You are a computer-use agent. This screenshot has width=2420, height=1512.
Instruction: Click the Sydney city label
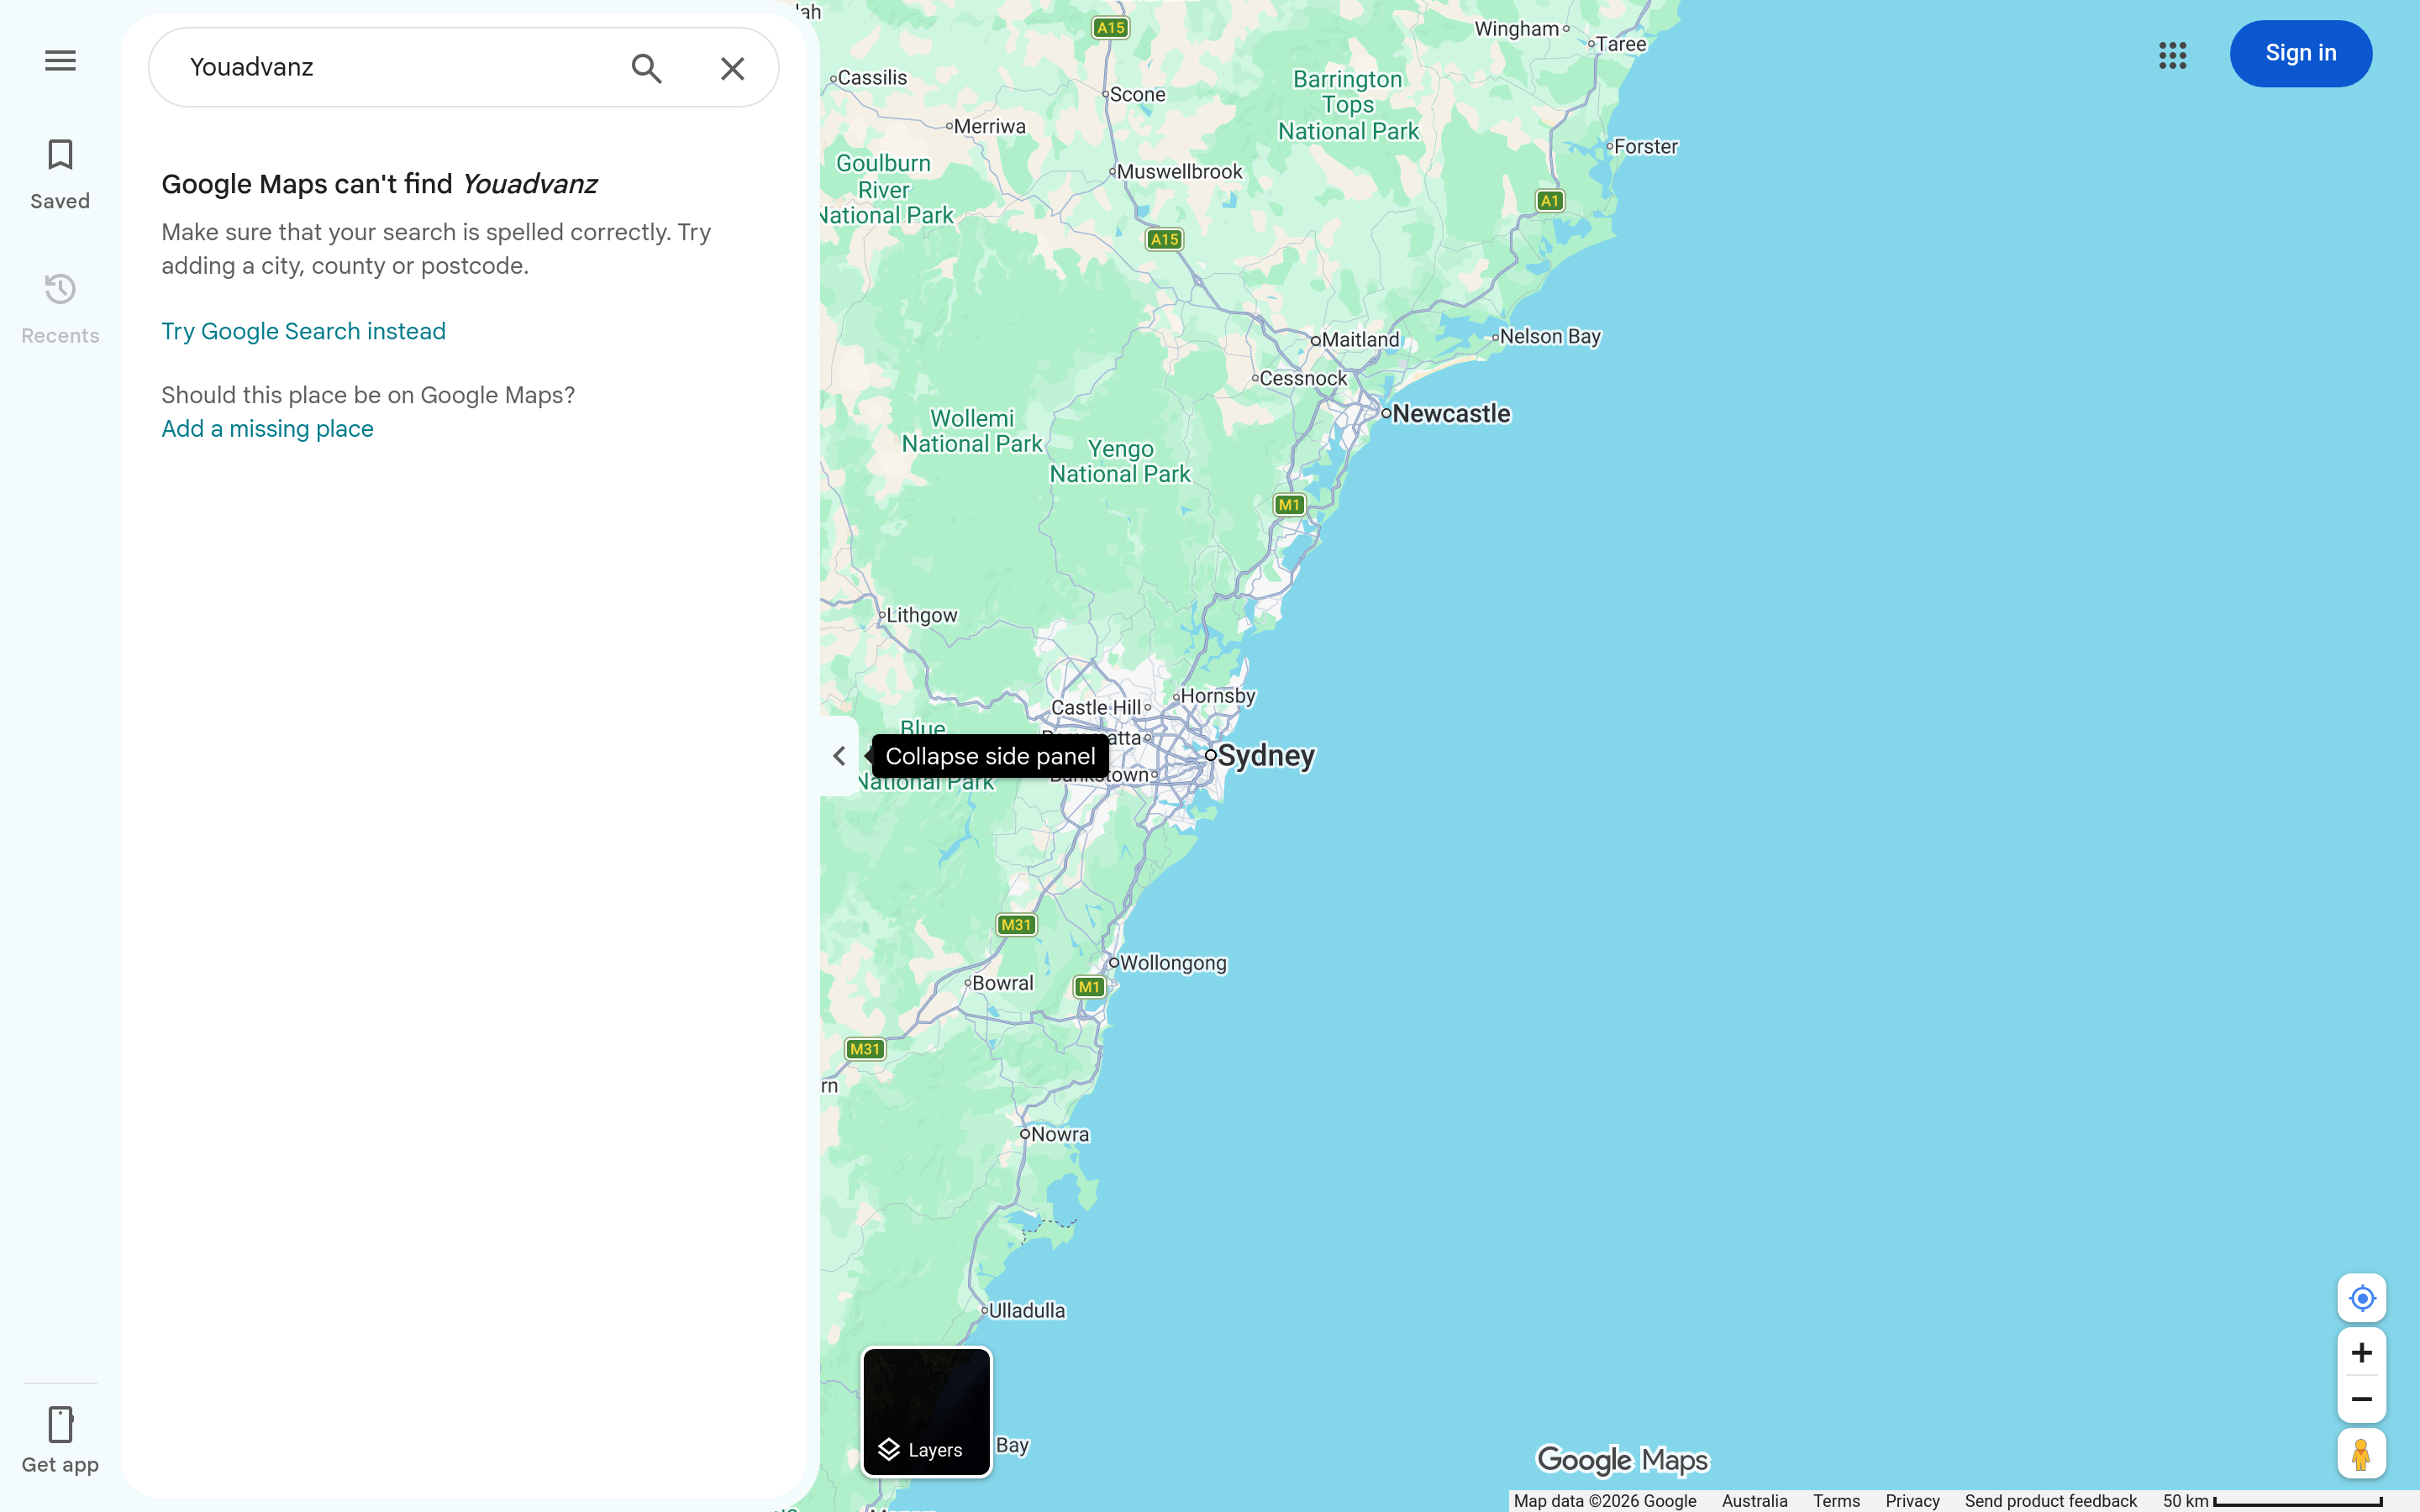pyautogui.click(x=1265, y=756)
